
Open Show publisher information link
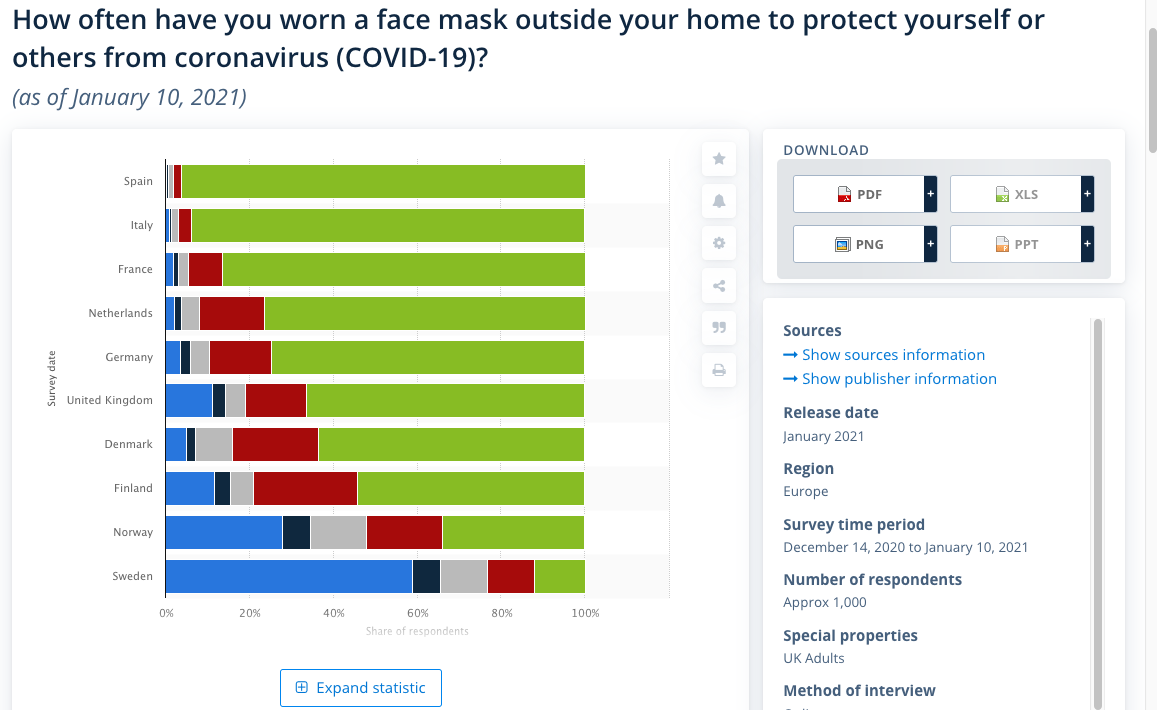pos(898,379)
